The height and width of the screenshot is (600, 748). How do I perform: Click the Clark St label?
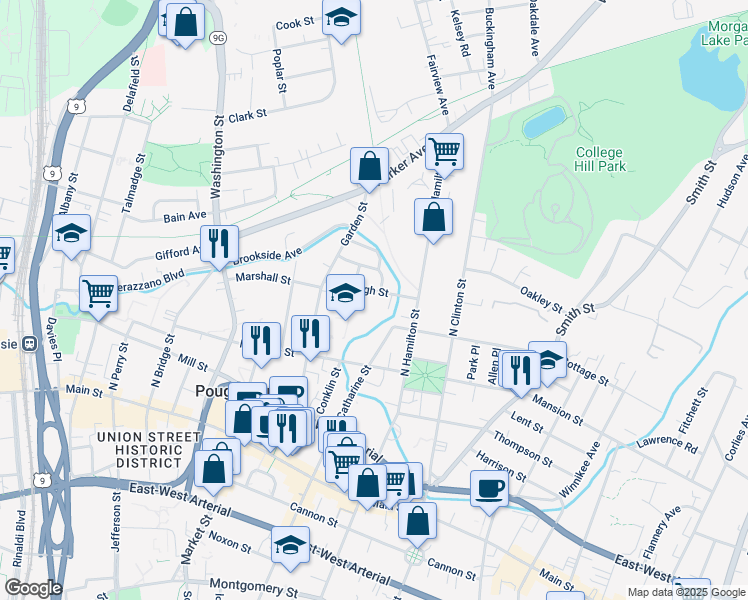[248, 116]
